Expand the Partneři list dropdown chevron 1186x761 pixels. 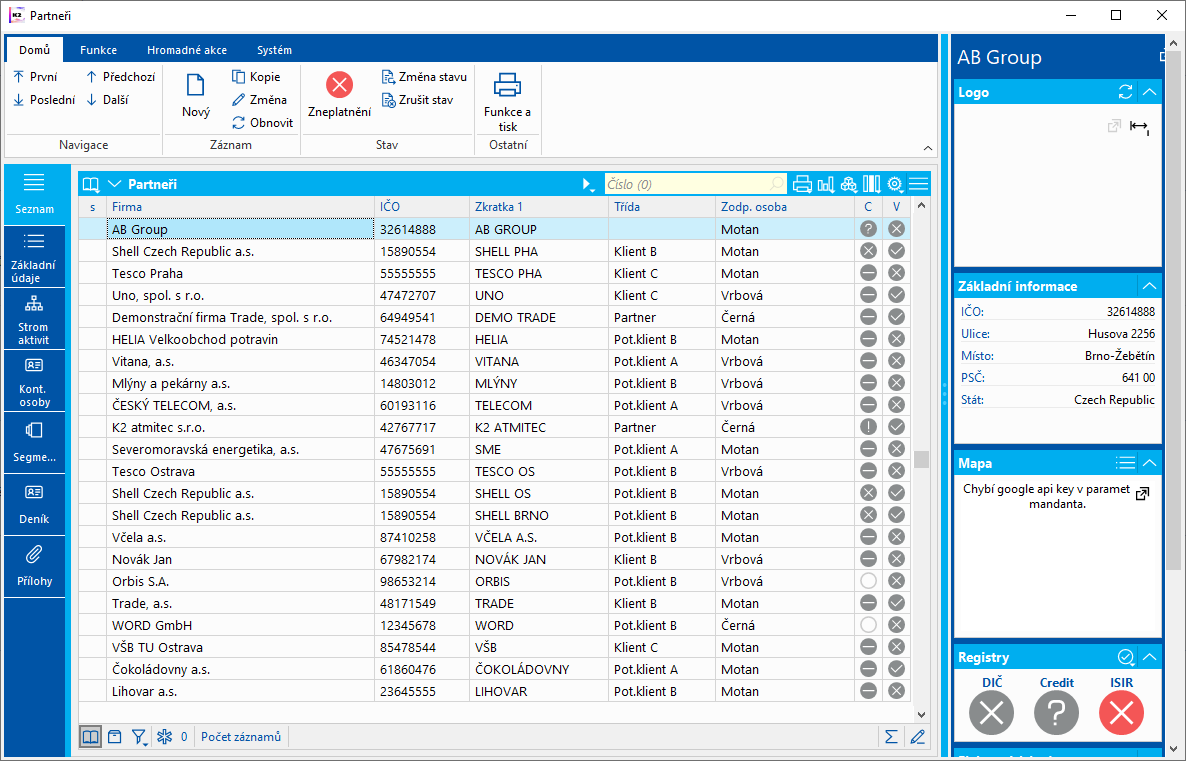coord(114,184)
